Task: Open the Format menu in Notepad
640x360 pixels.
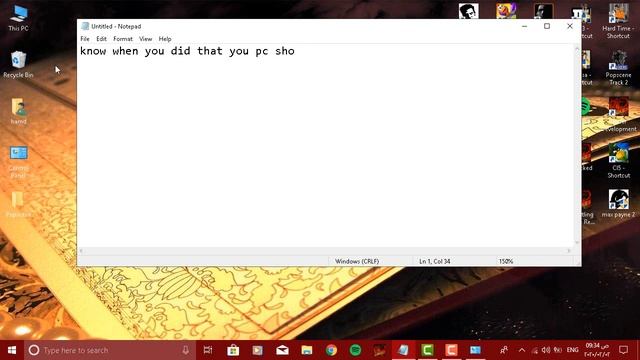Action: coord(123,39)
